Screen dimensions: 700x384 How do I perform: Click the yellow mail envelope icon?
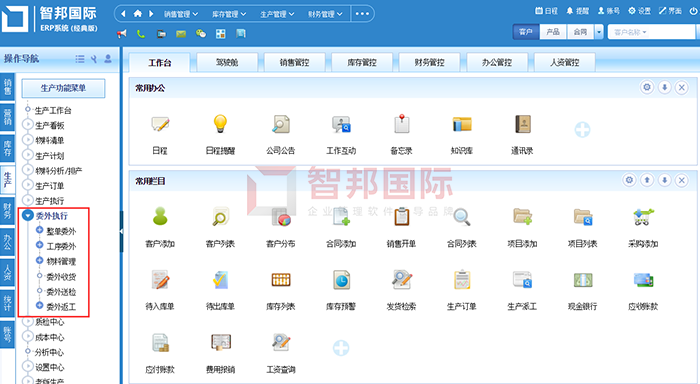pos(181,33)
